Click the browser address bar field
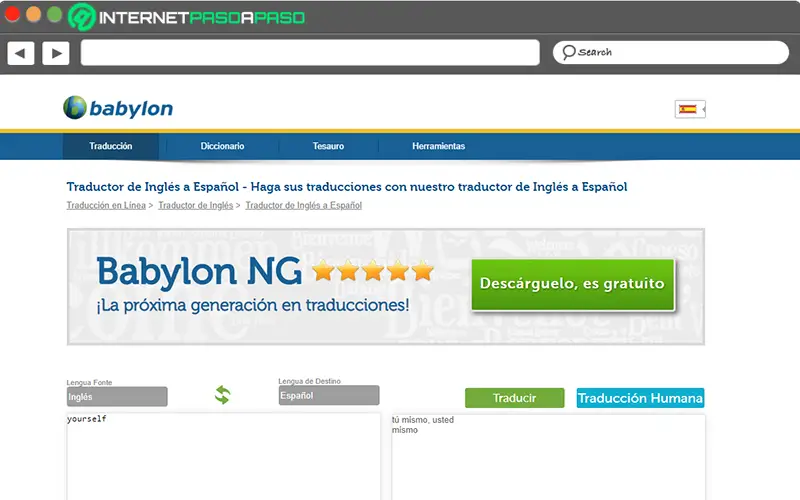The image size is (800, 500). point(310,53)
